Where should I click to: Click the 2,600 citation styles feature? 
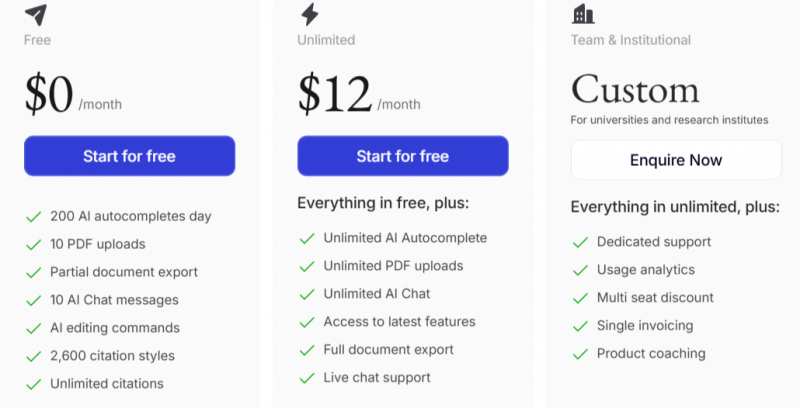(112, 355)
